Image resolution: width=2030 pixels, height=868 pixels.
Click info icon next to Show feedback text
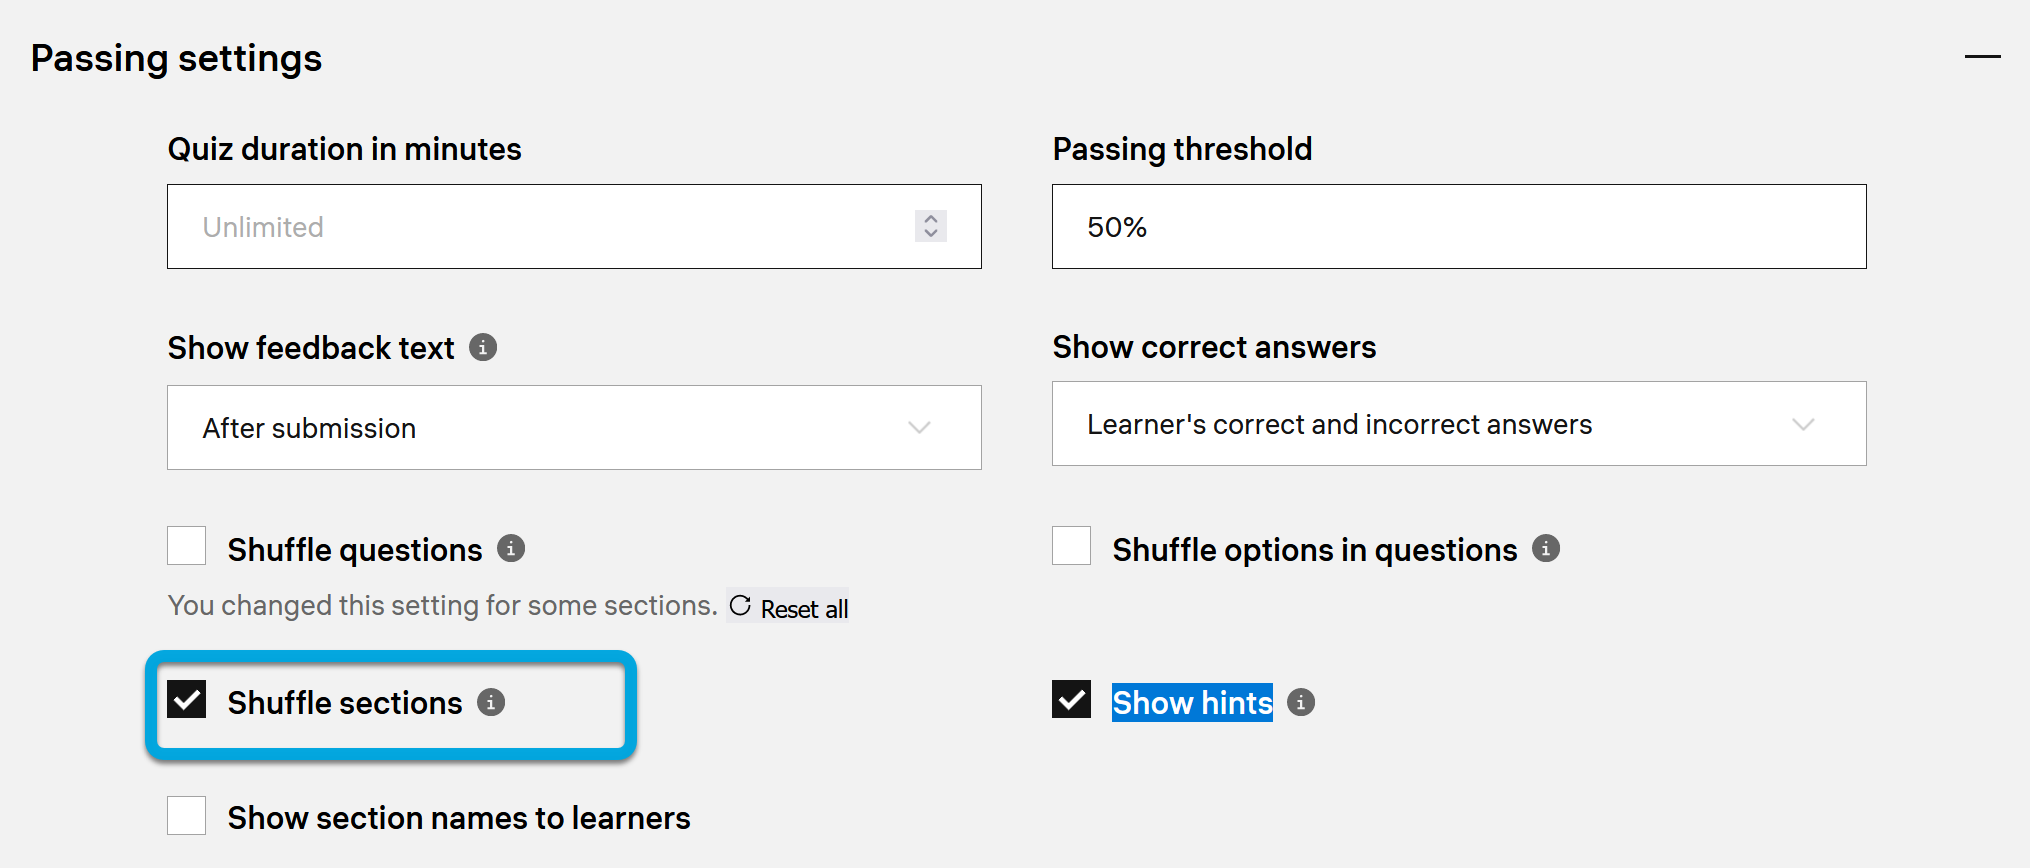coord(483,347)
